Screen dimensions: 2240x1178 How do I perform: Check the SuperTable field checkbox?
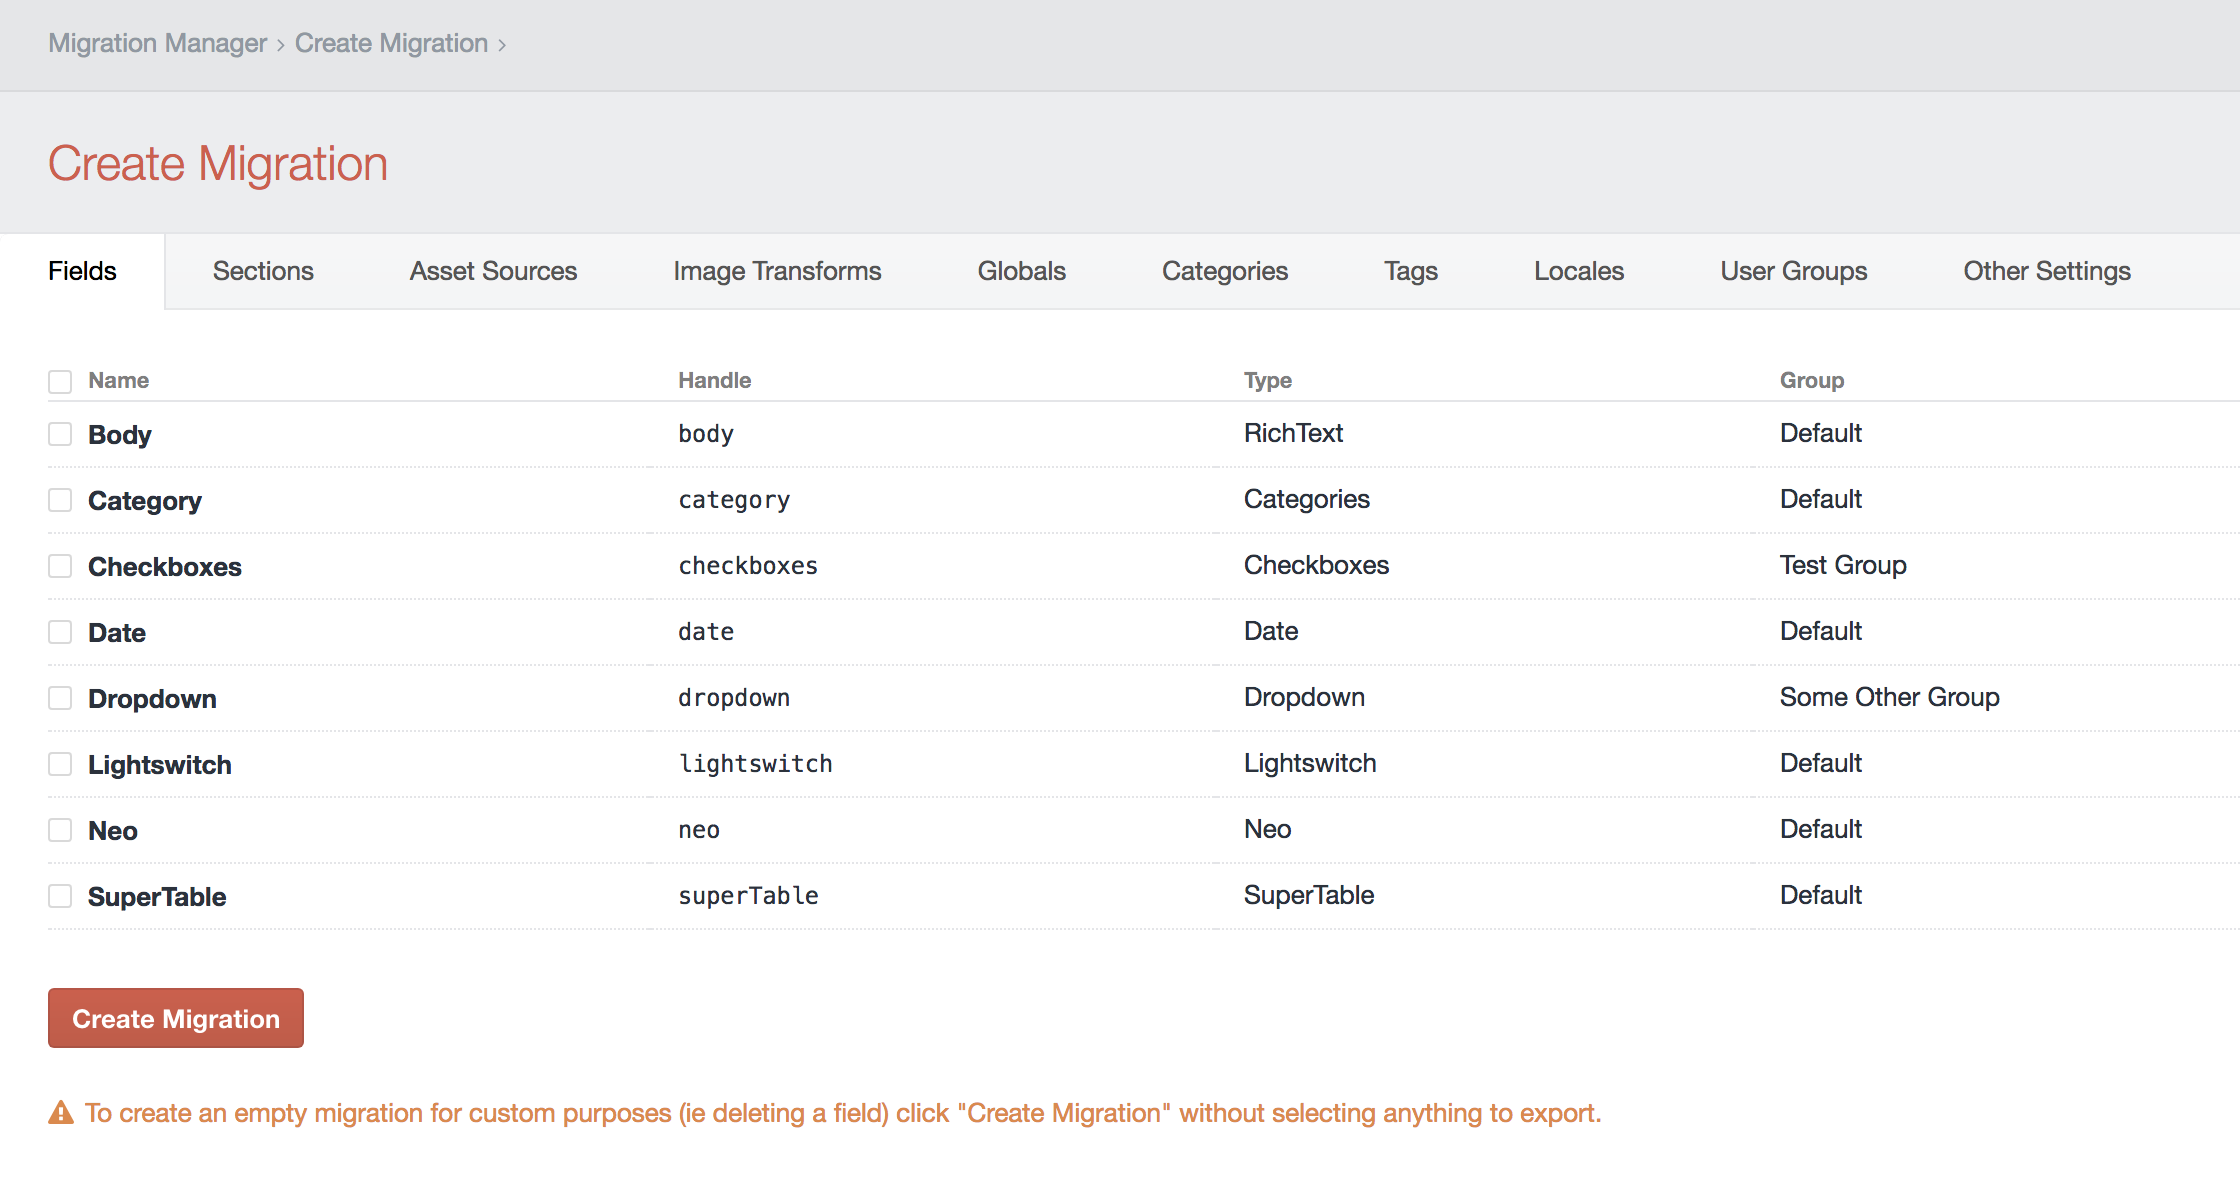(60, 896)
